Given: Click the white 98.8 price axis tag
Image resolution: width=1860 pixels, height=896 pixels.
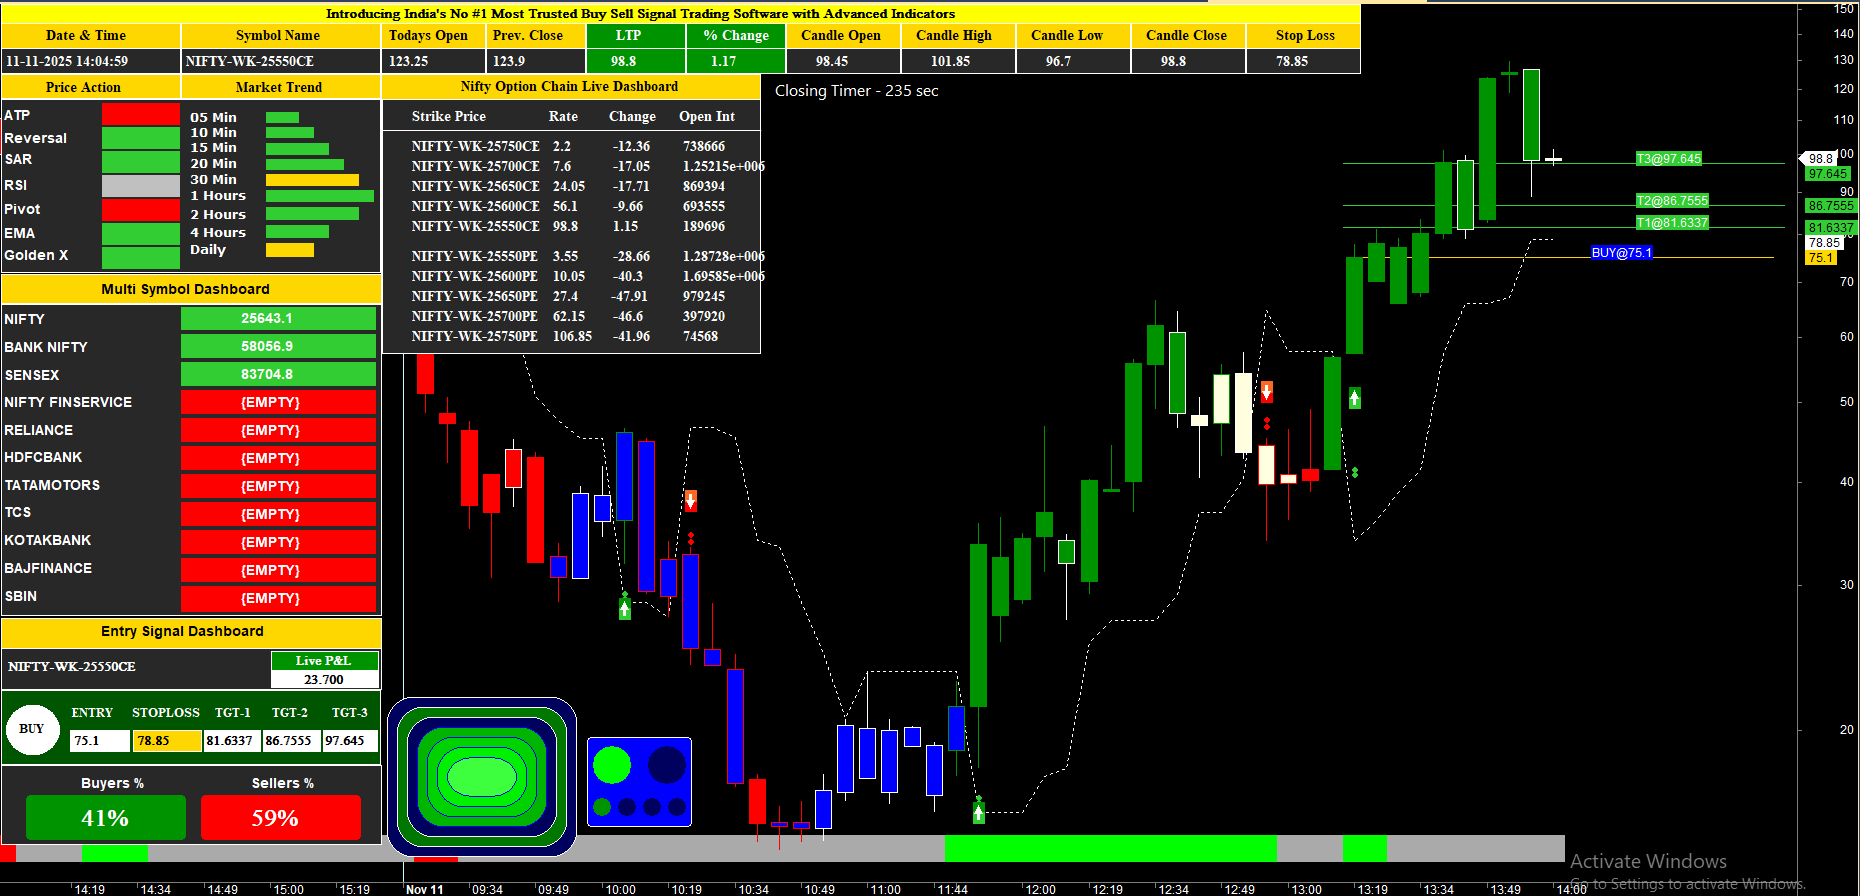Looking at the screenshot, I should pos(1821,158).
